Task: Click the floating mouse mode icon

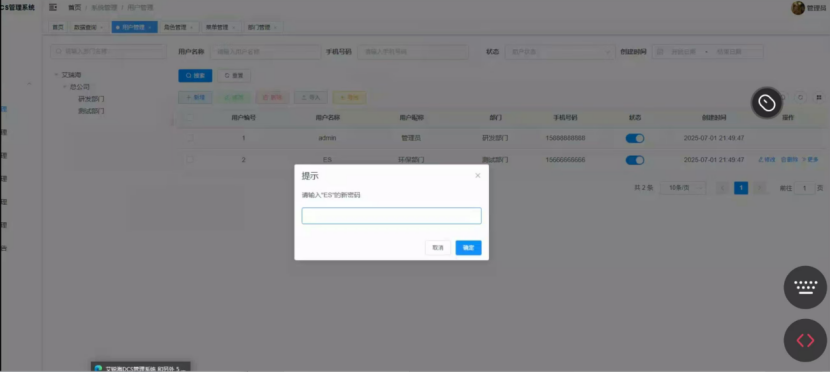Action: [766, 102]
